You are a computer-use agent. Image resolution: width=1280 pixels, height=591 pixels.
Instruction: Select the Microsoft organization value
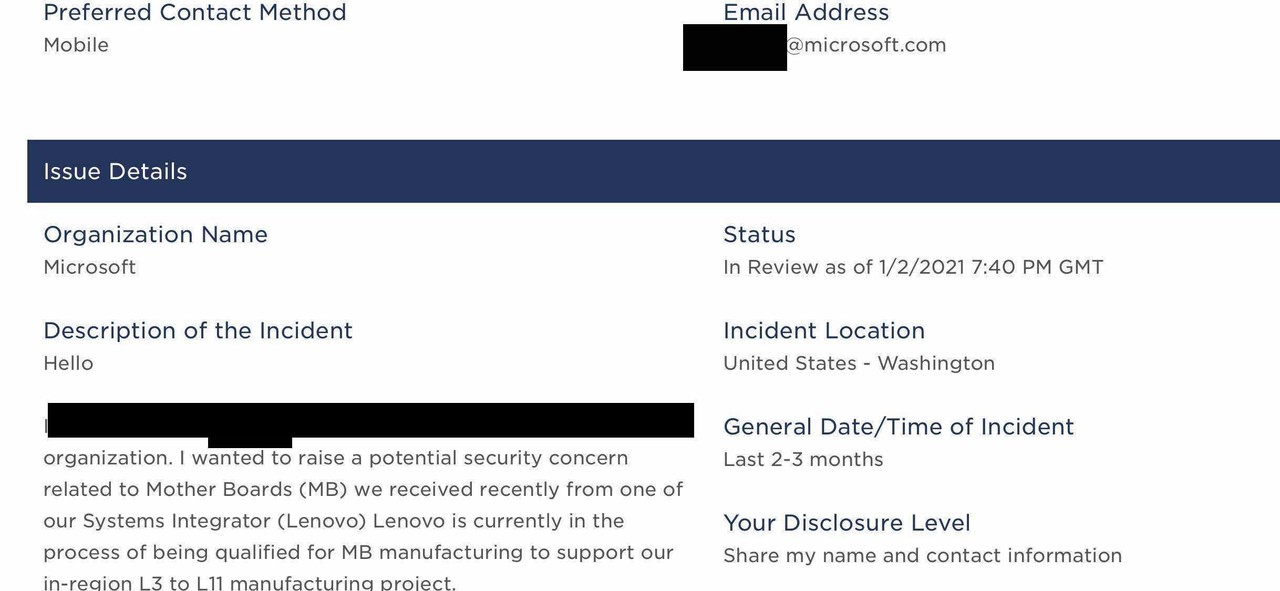coord(90,267)
